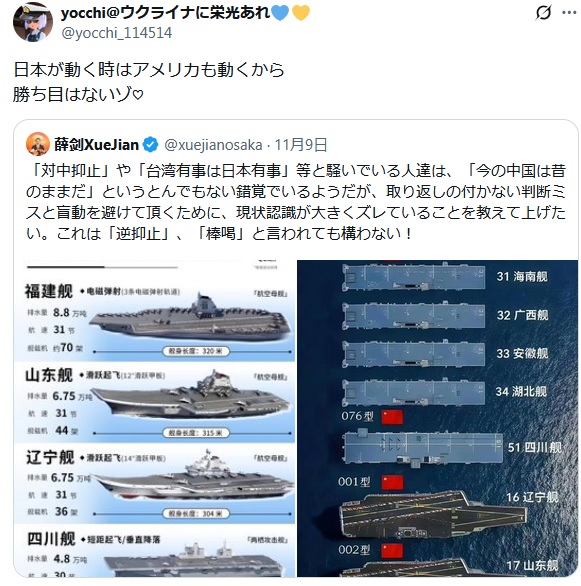
Task: Click the blue verified badge
Action: tap(151, 145)
